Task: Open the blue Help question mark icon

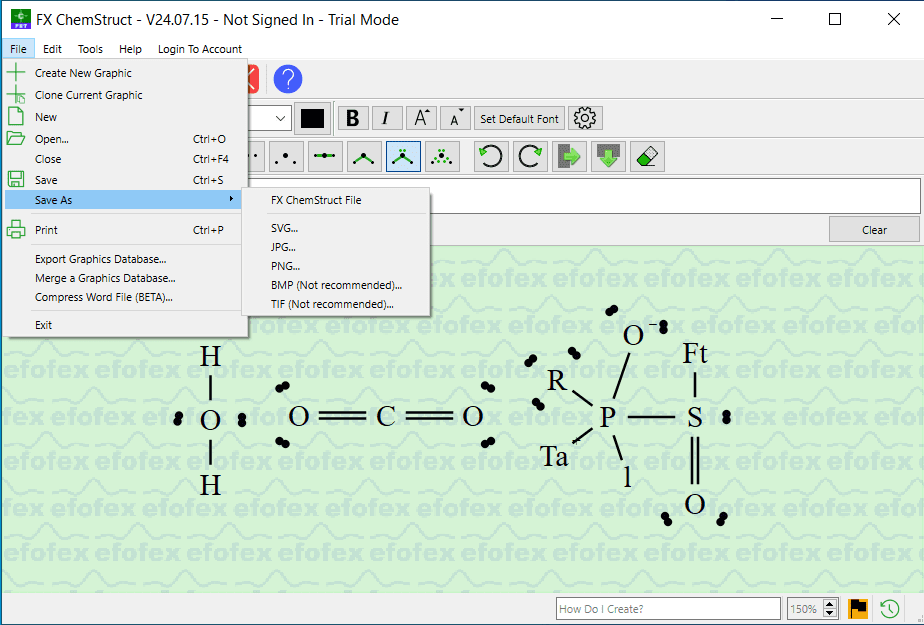Action: click(x=288, y=79)
